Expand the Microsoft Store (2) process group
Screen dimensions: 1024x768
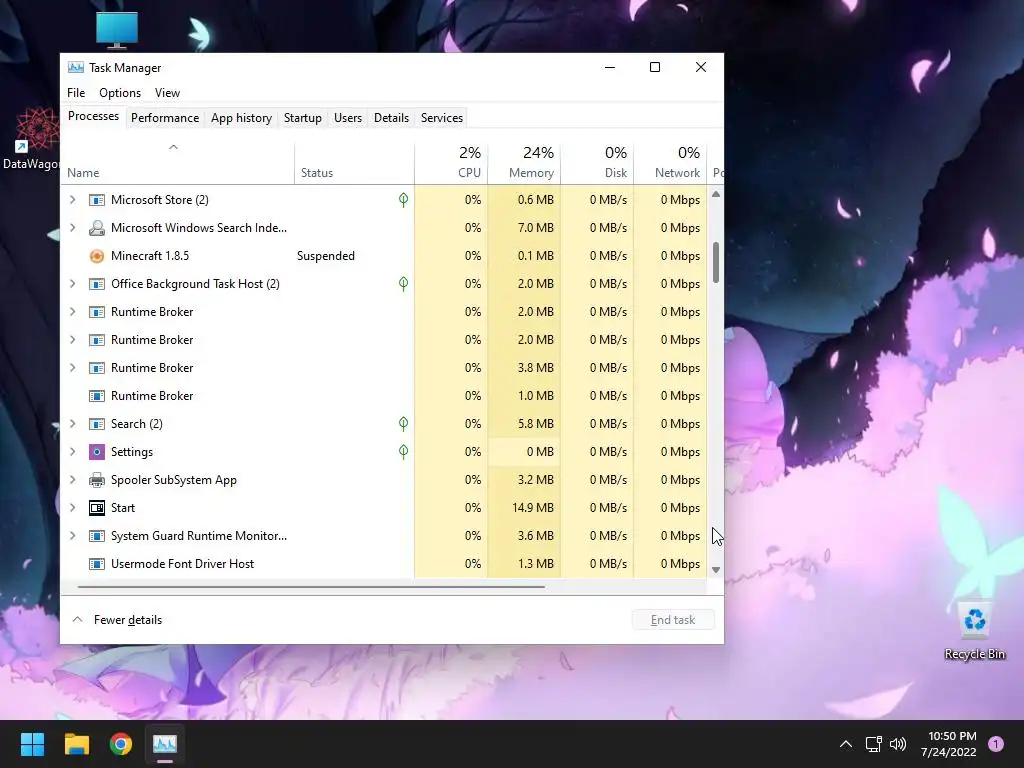72,200
